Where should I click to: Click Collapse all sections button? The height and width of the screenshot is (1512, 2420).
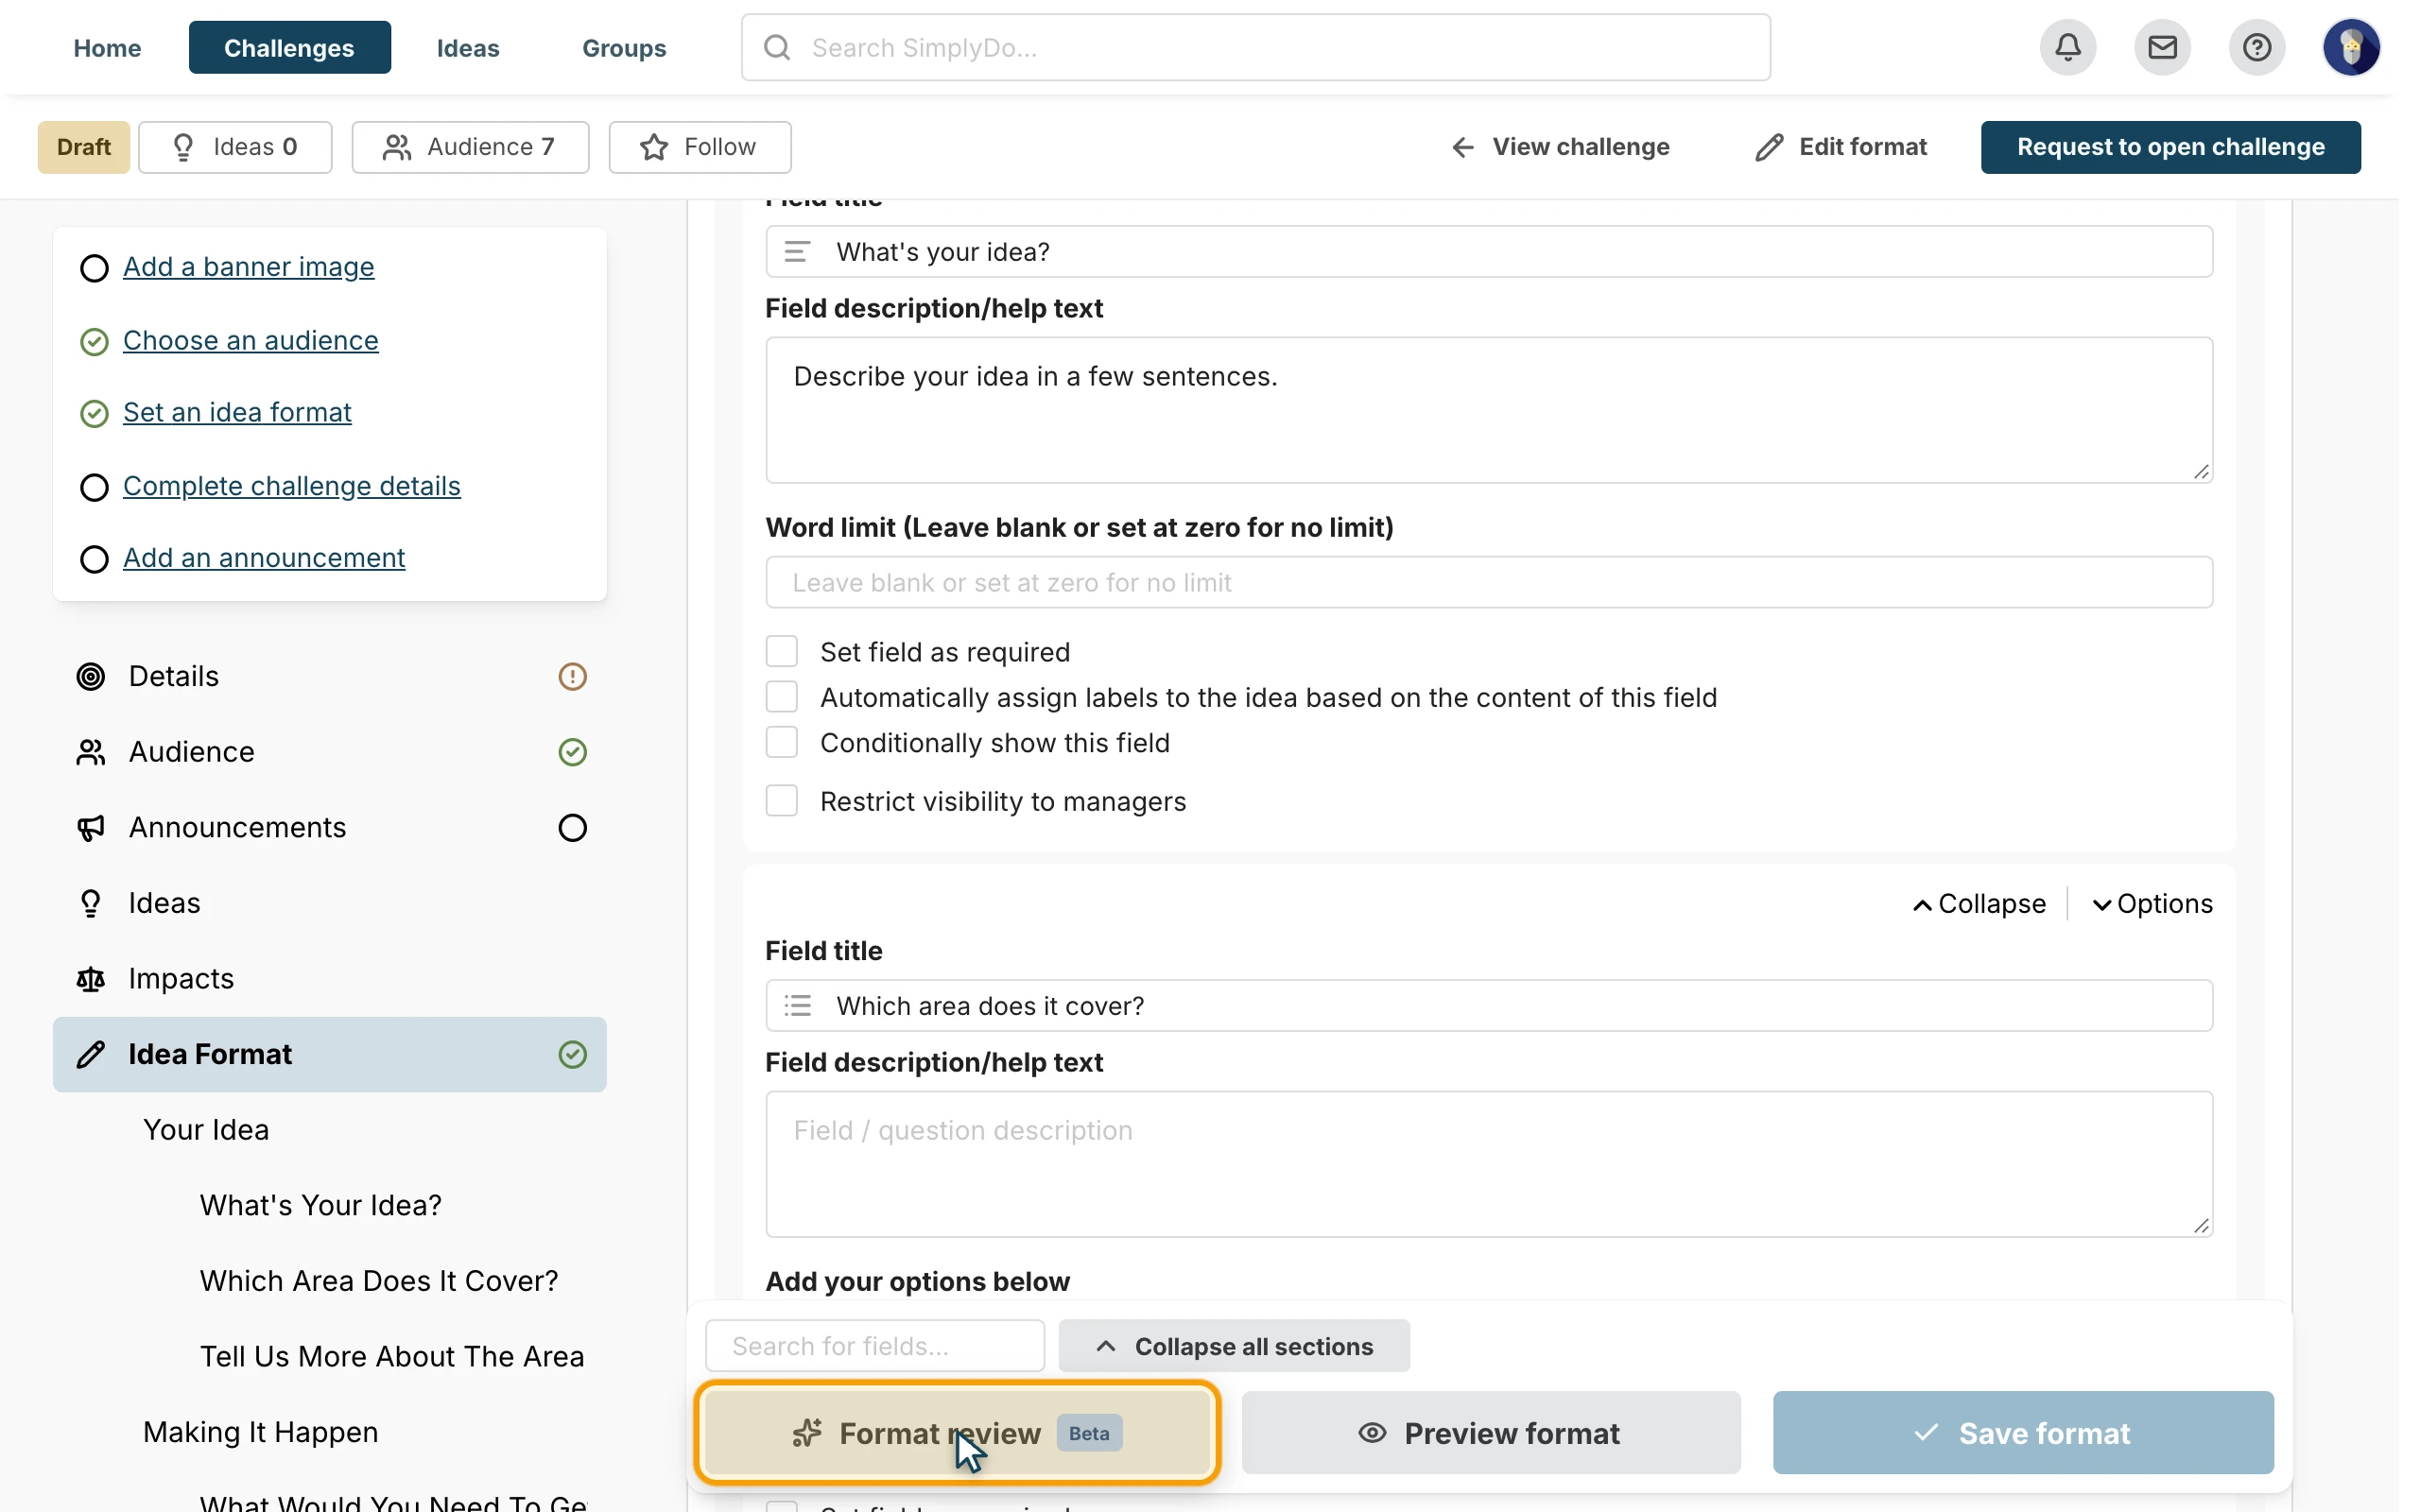coord(1234,1346)
